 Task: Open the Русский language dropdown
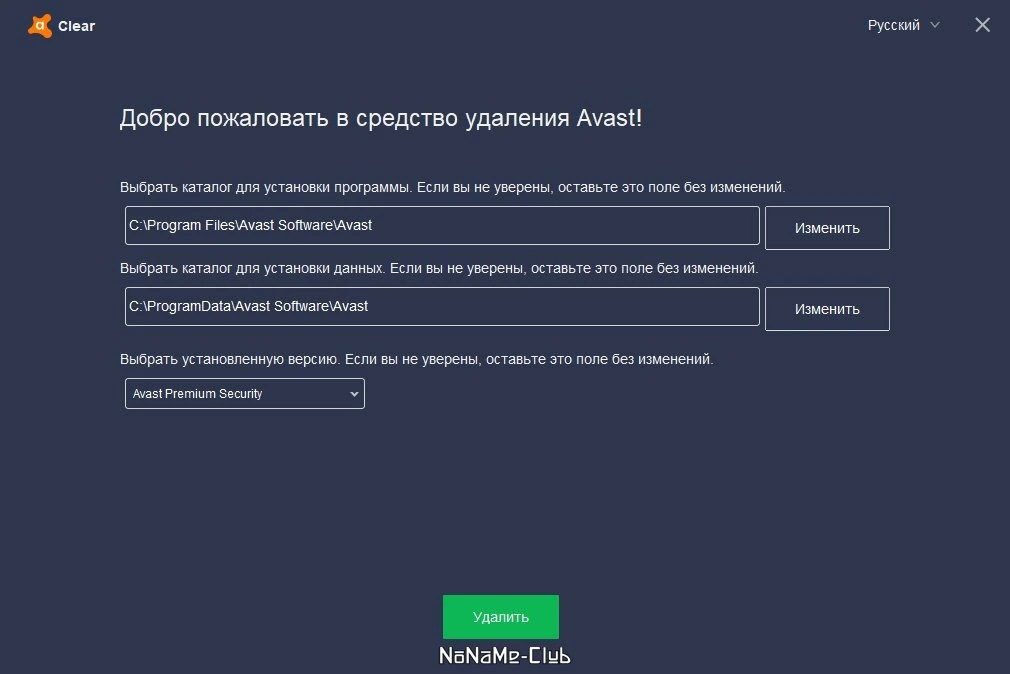click(x=903, y=25)
